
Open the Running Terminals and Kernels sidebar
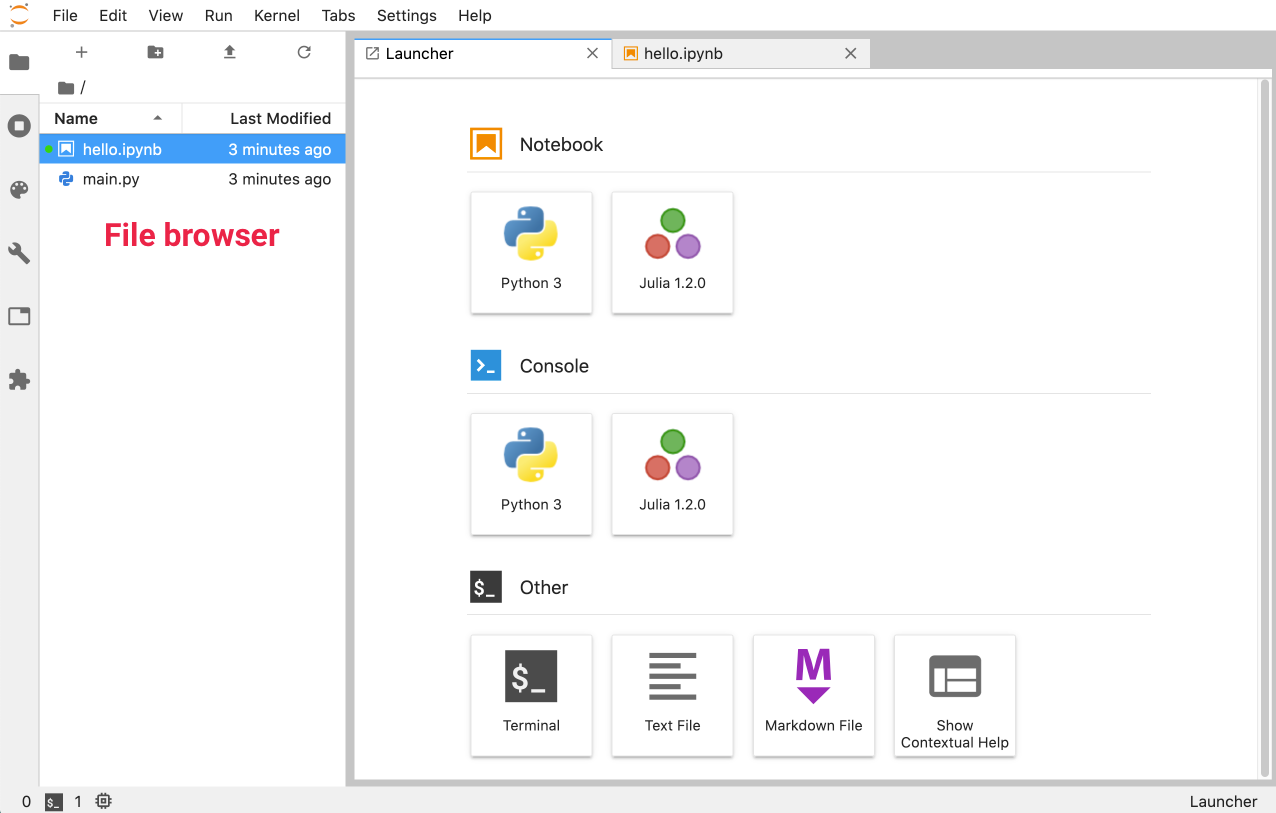19,126
